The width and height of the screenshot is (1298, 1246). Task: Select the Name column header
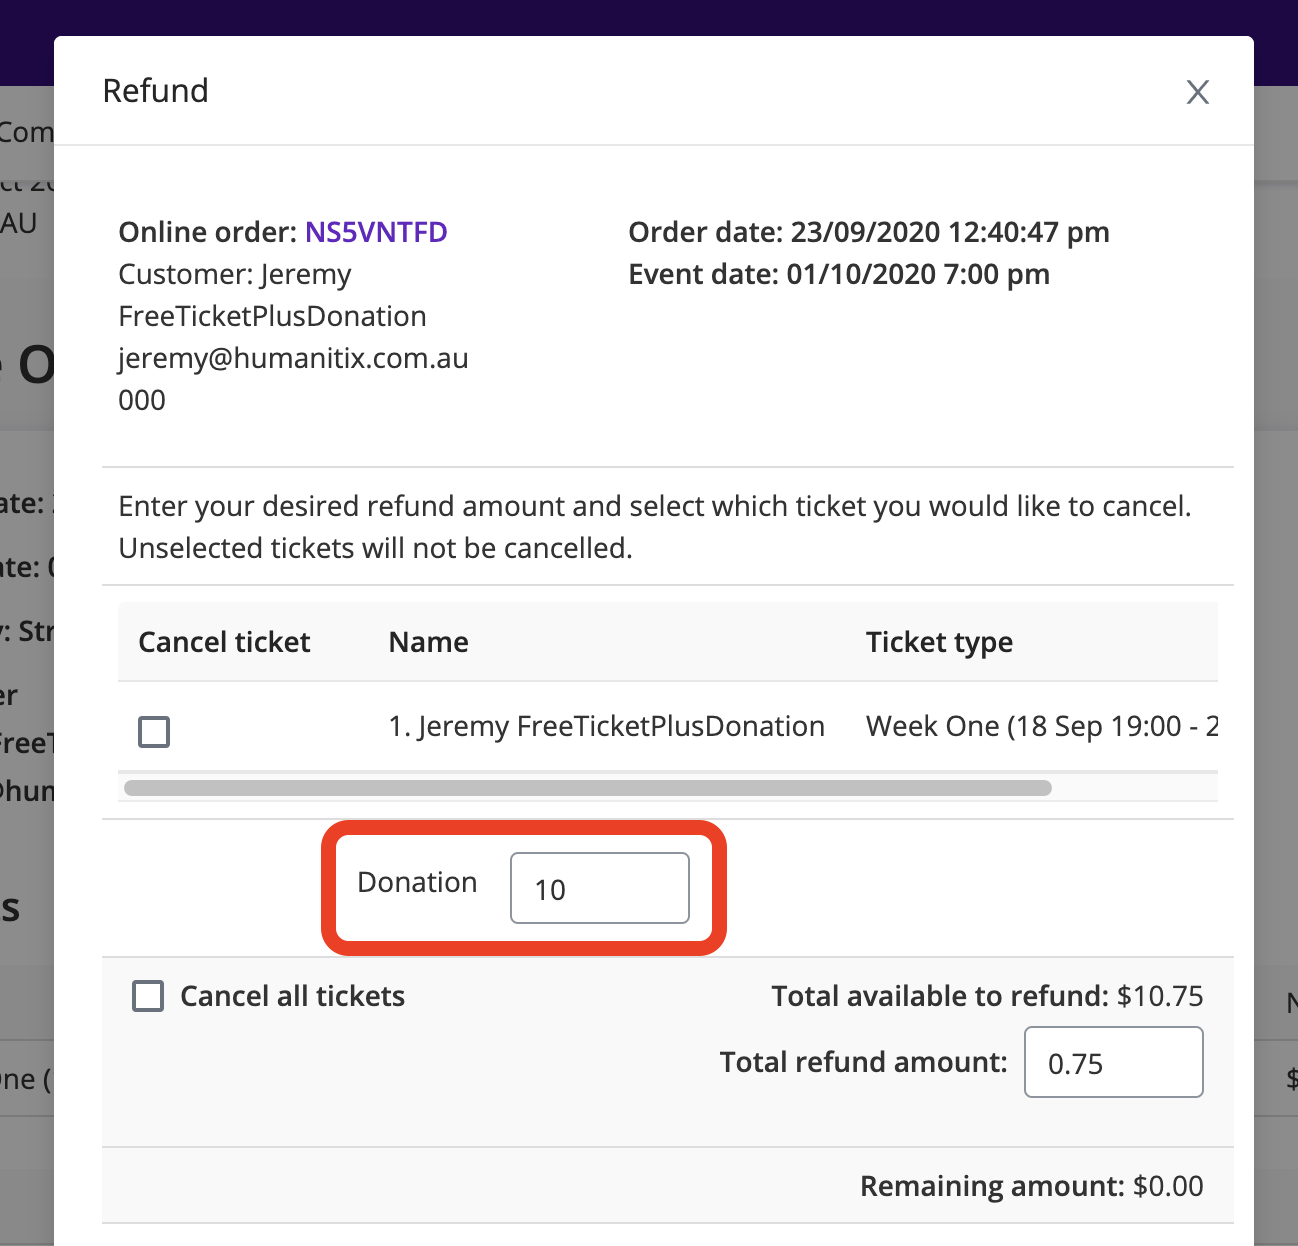(x=428, y=642)
